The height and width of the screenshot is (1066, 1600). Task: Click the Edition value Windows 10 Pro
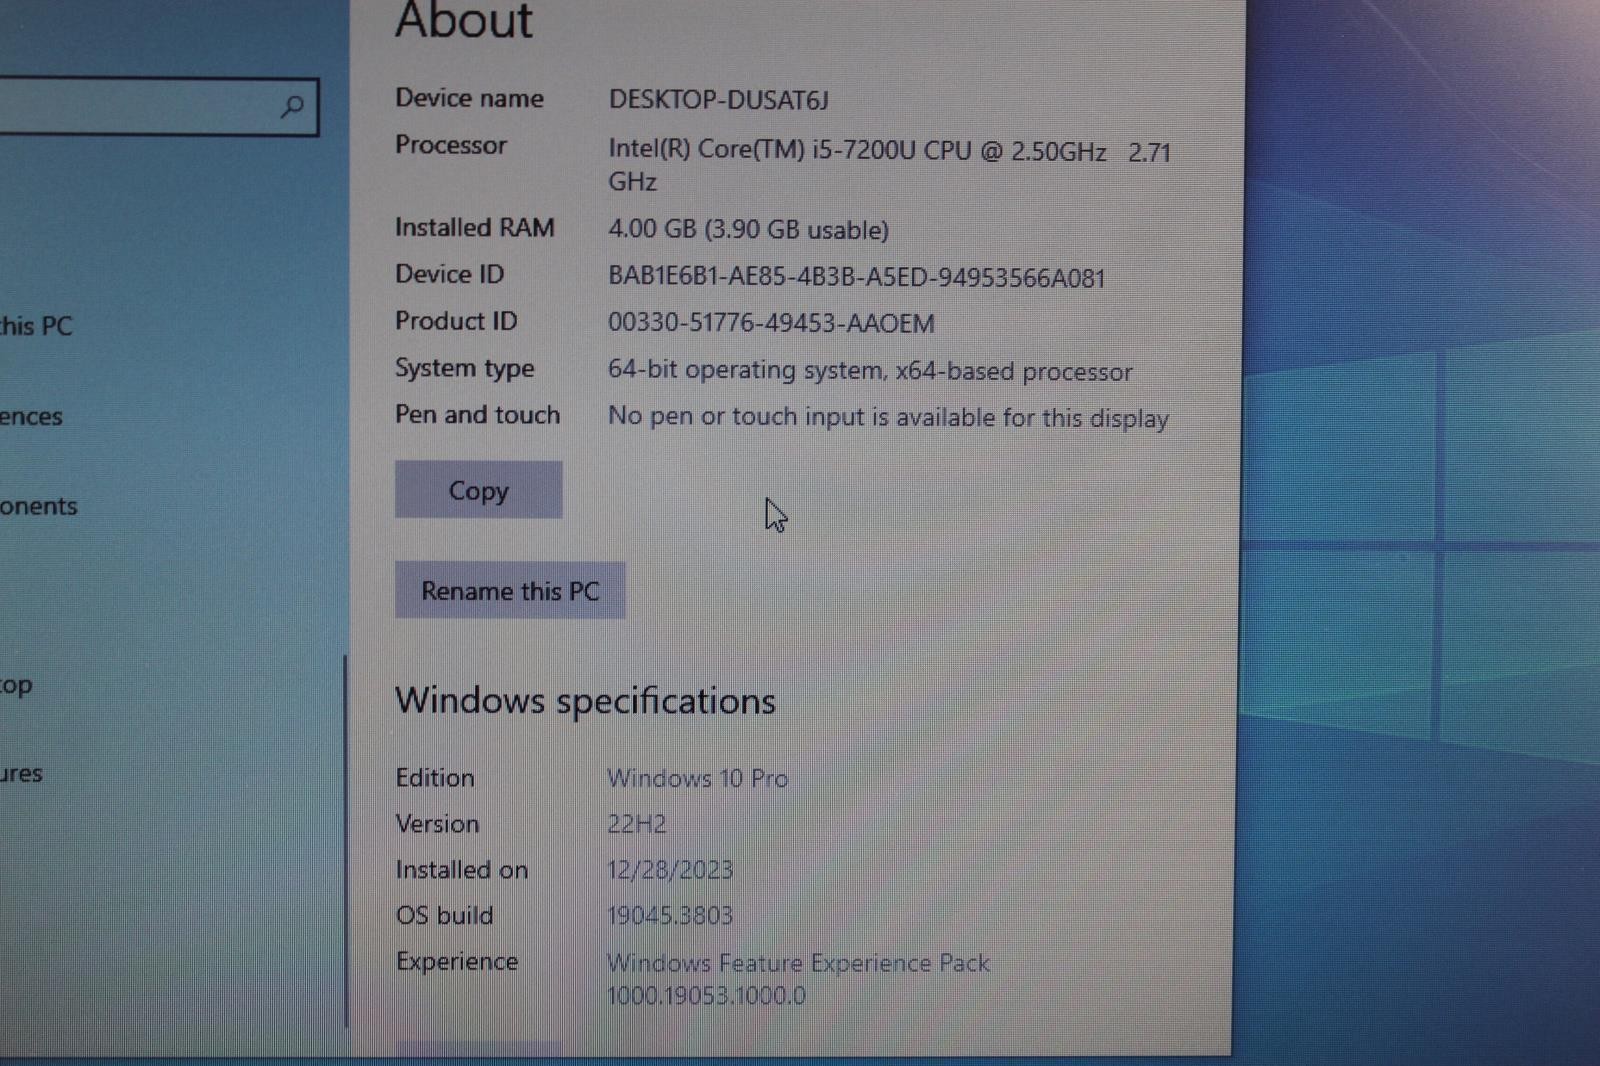(697, 778)
